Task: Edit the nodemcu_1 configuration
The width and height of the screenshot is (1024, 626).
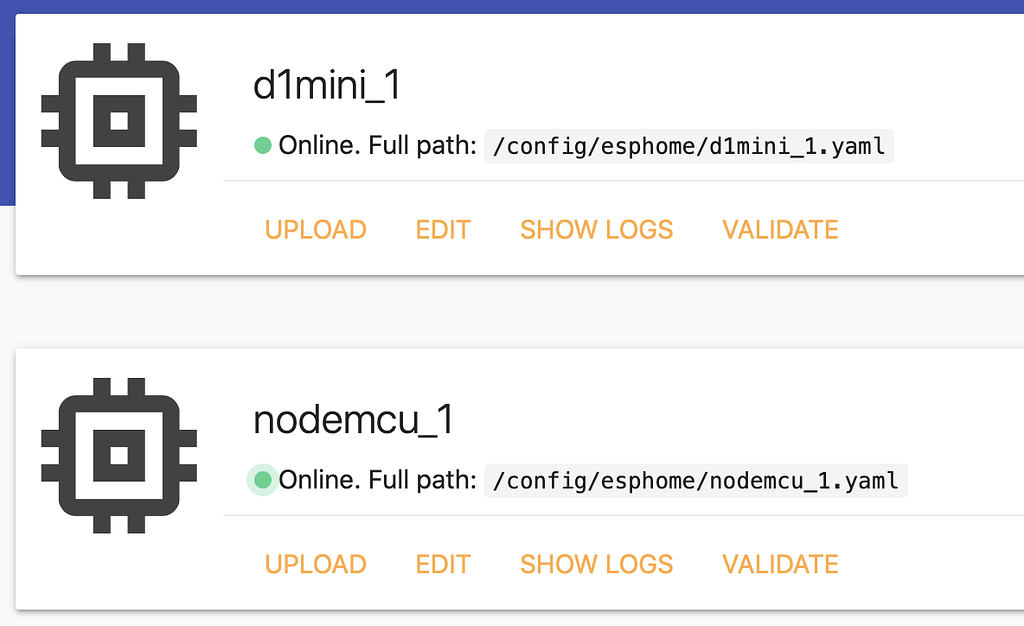Action: (x=443, y=564)
